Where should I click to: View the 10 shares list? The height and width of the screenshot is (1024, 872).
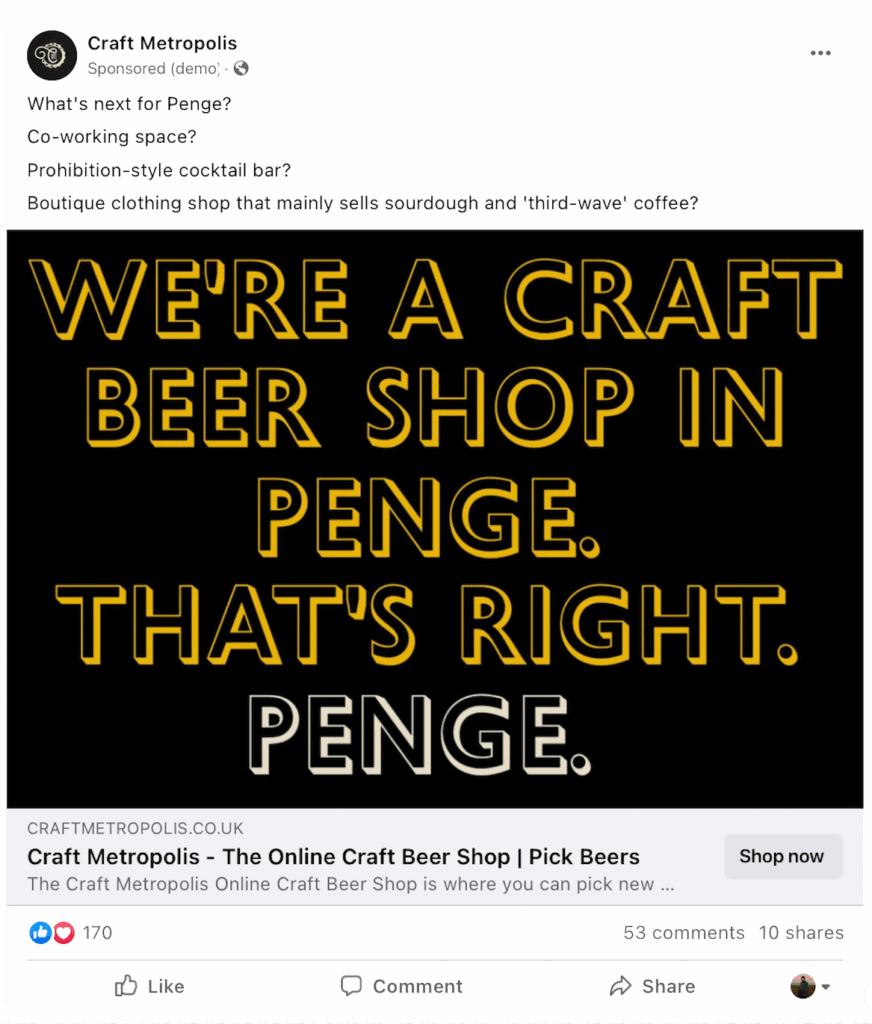click(x=801, y=933)
